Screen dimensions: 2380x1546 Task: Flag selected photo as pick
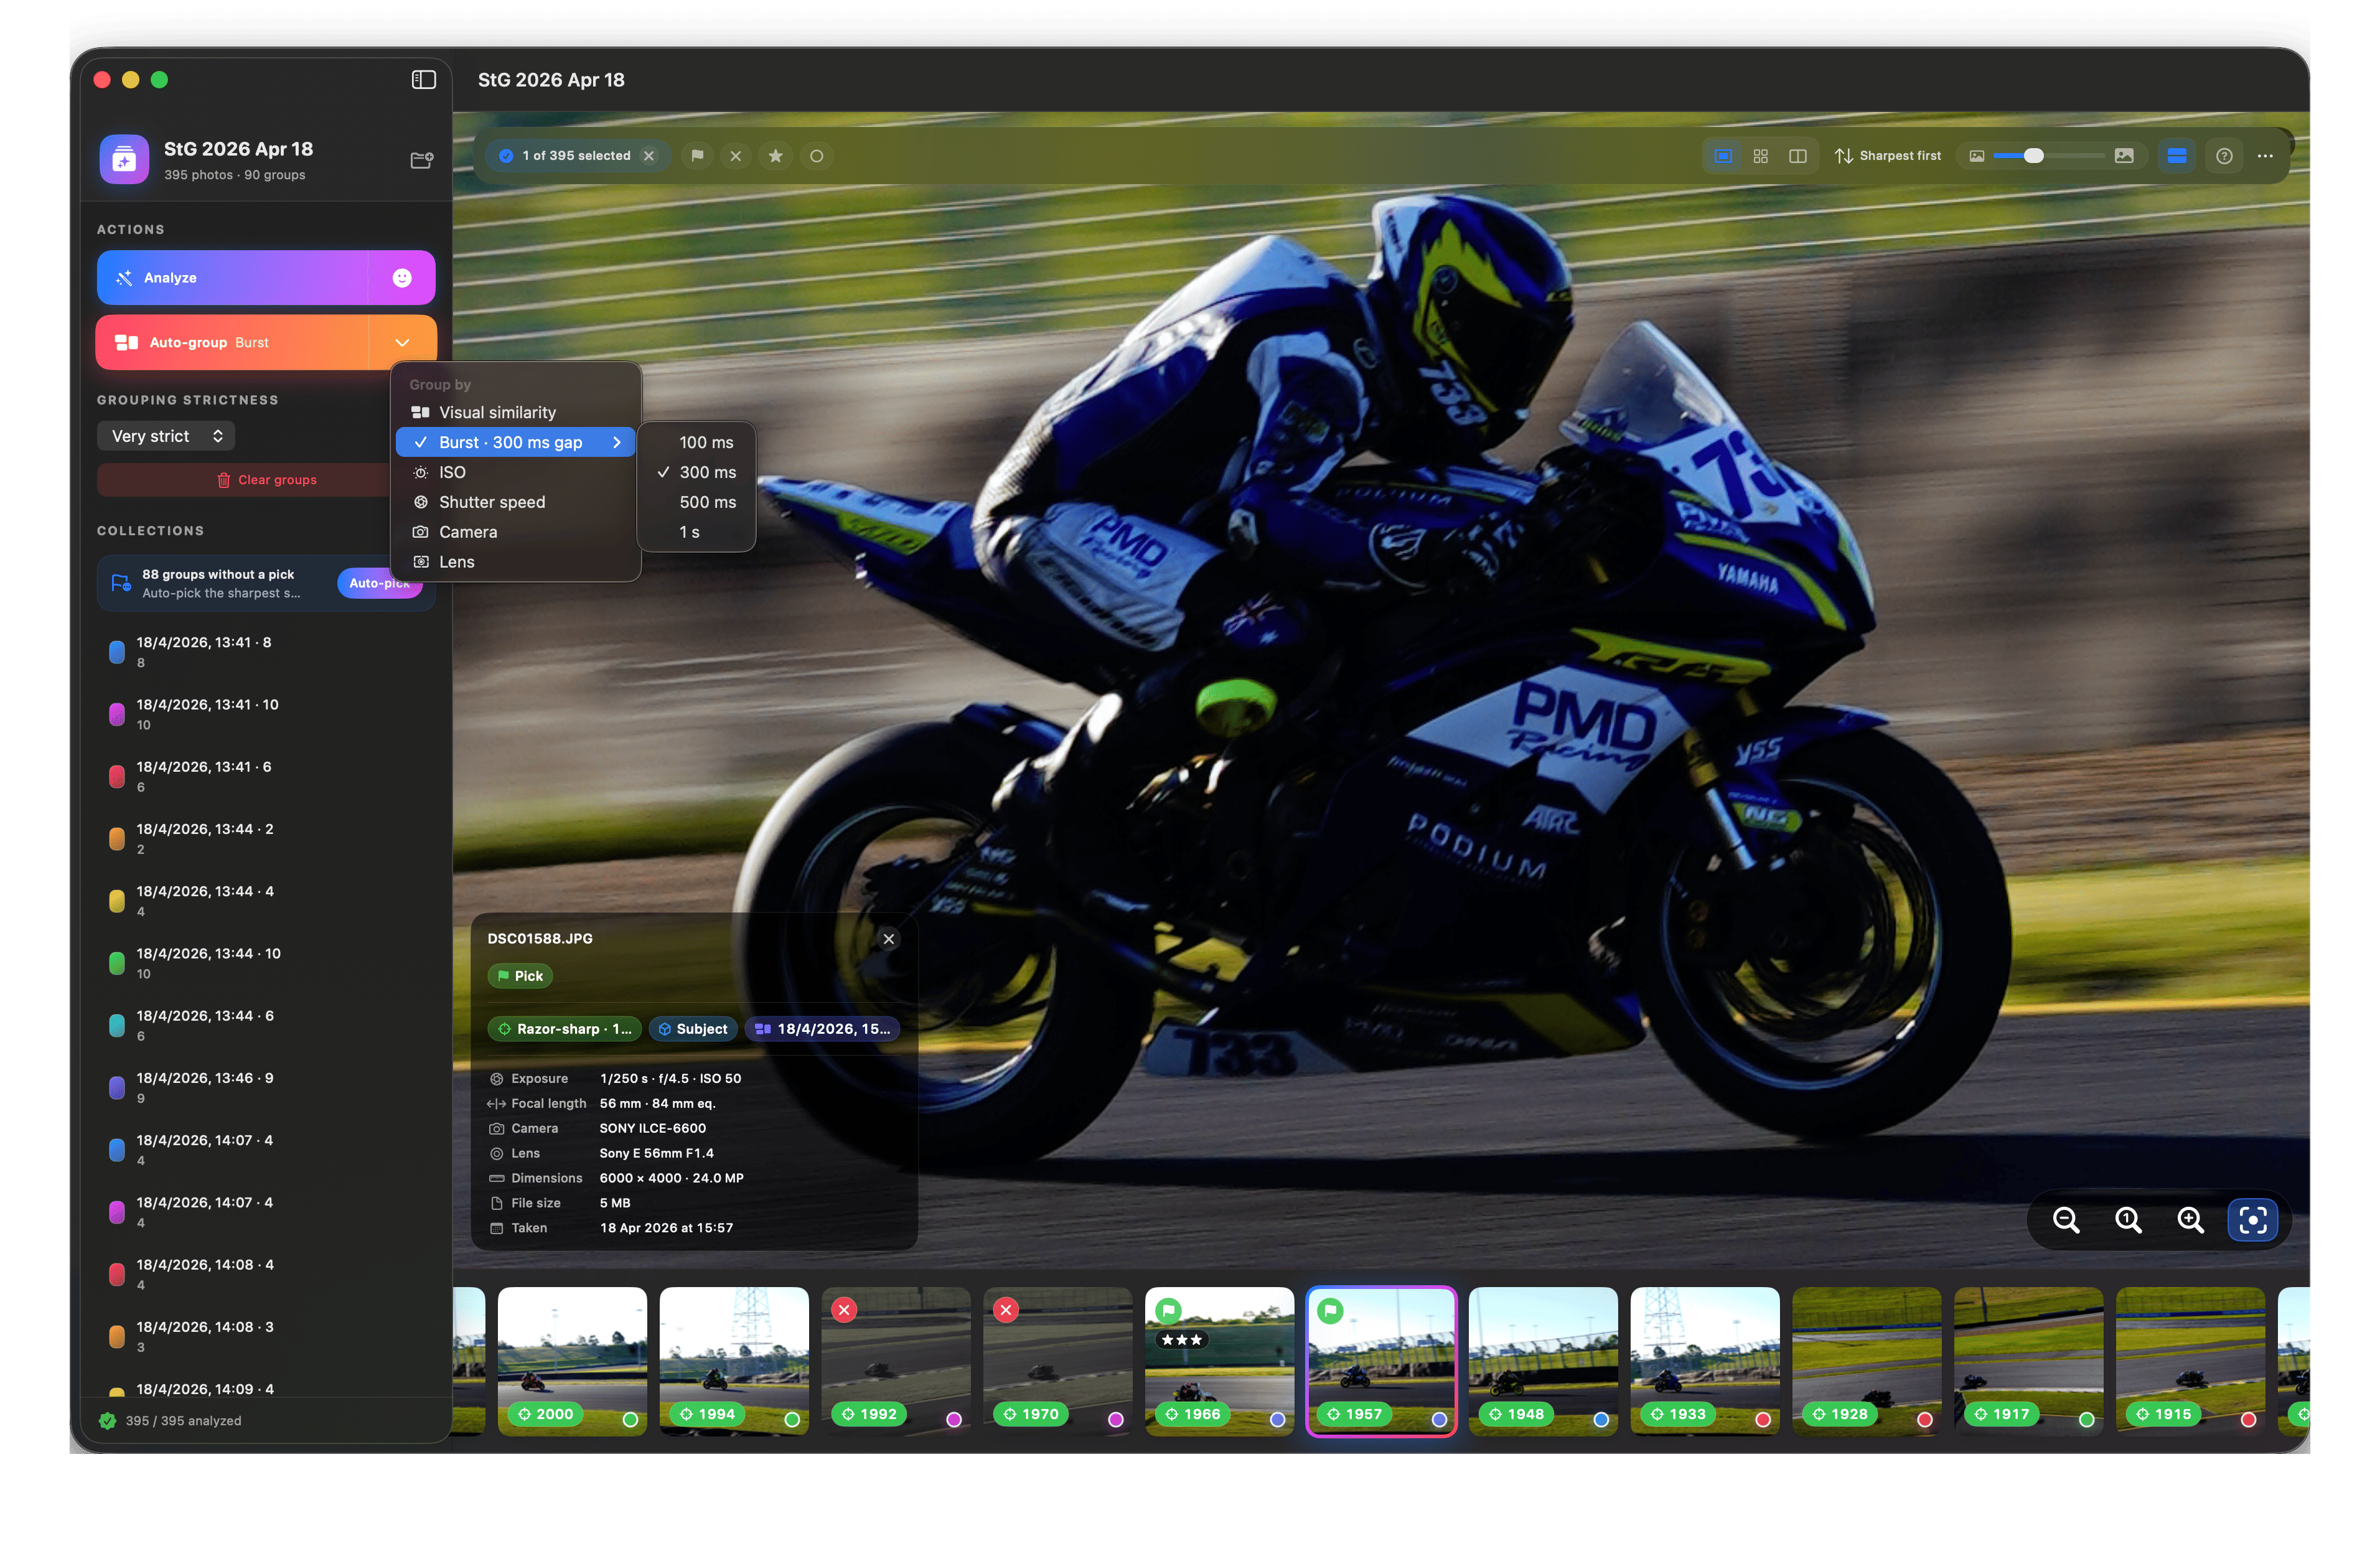(697, 156)
